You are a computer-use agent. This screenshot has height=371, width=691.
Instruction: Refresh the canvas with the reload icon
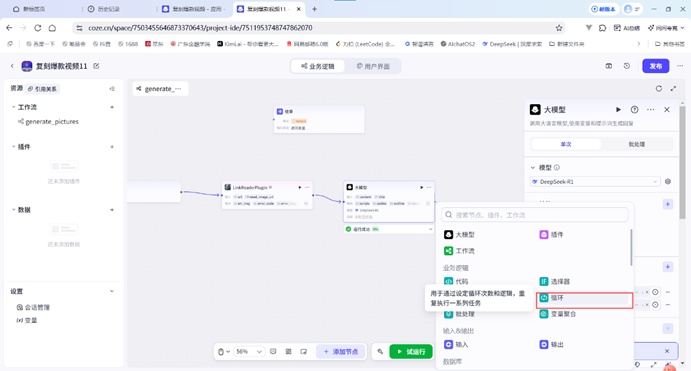[659, 89]
